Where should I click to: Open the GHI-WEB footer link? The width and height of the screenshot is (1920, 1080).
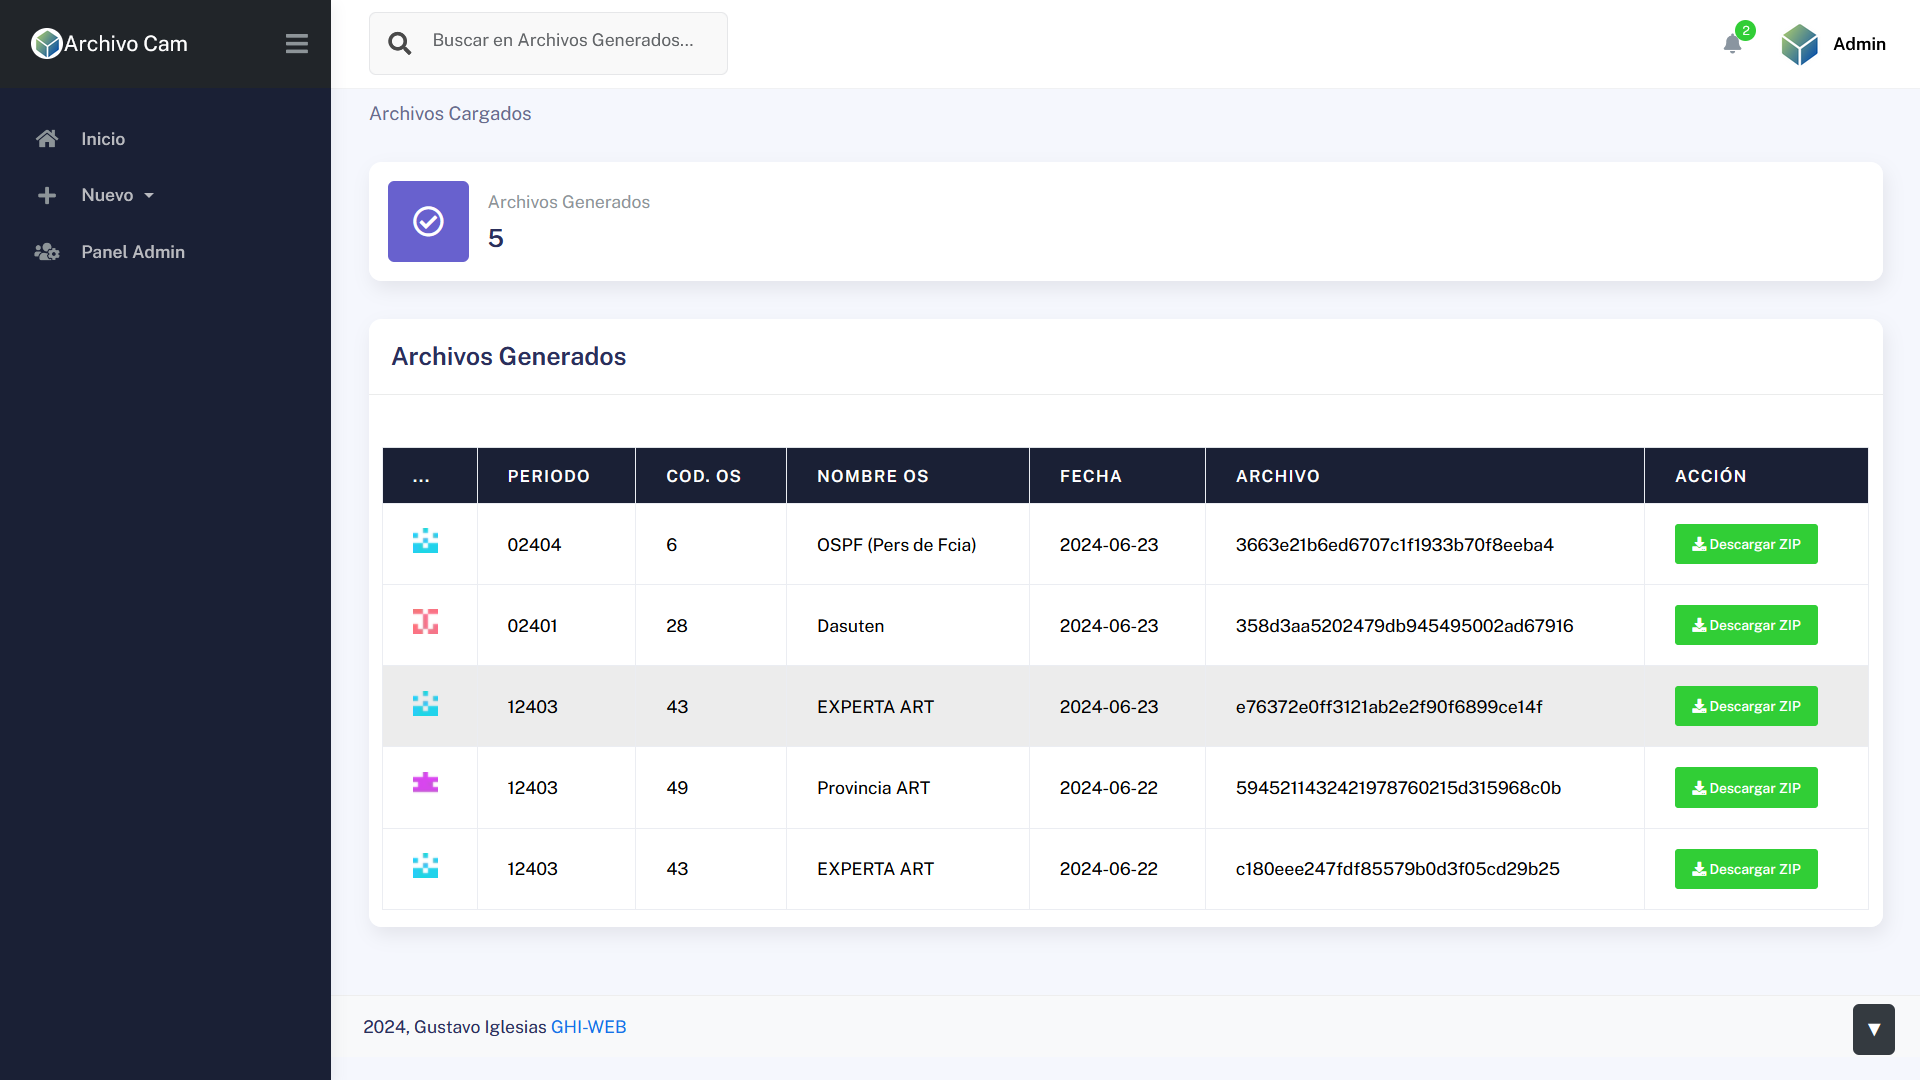(x=588, y=1027)
